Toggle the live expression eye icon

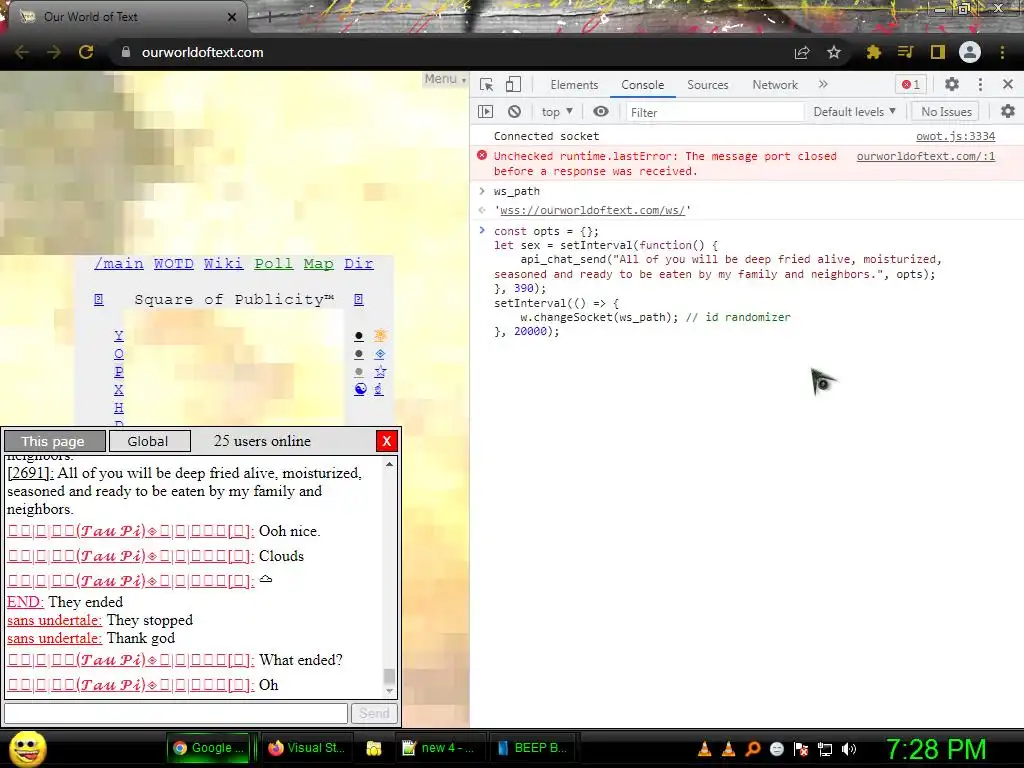(x=601, y=112)
